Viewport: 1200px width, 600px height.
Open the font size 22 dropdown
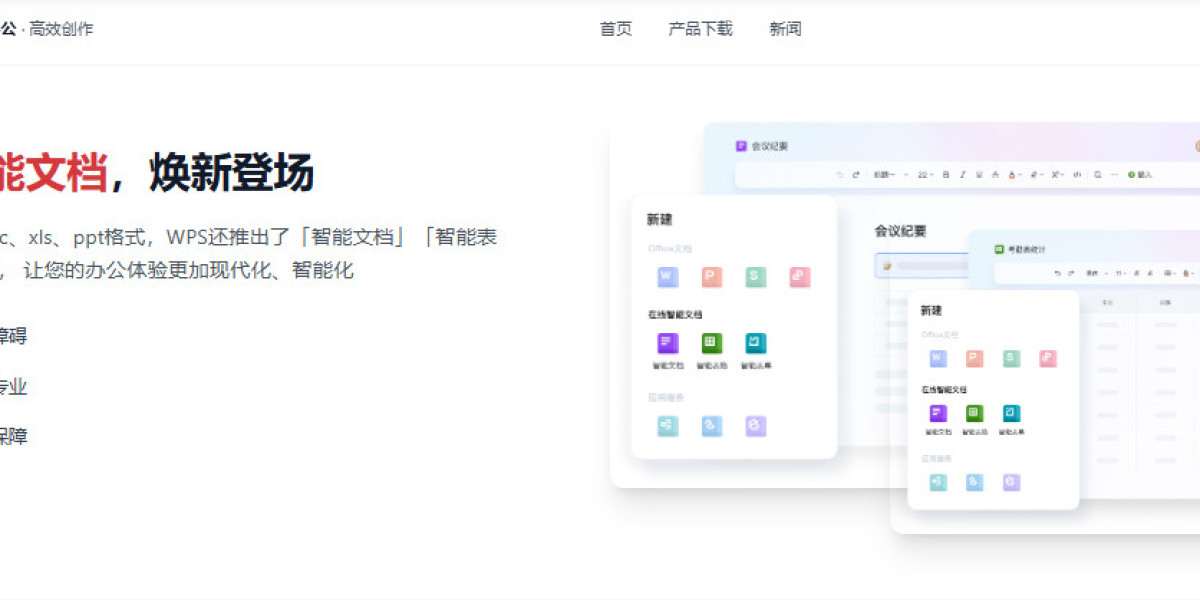925,174
